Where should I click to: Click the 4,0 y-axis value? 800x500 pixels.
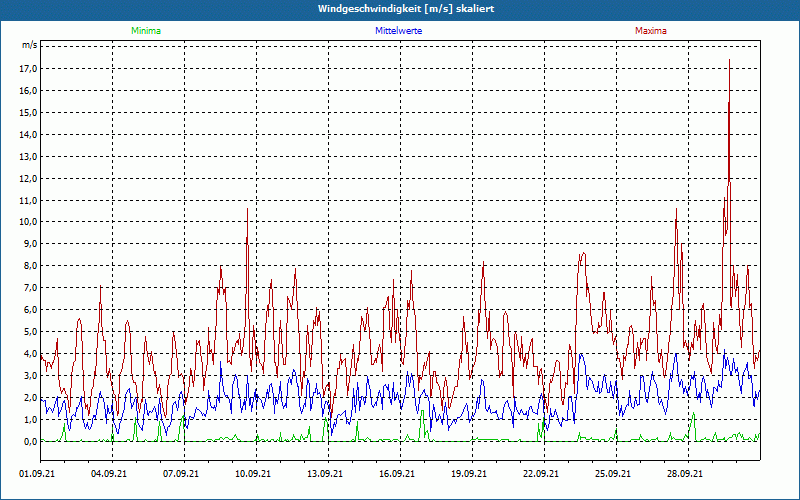pyautogui.click(x=31, y=353)
